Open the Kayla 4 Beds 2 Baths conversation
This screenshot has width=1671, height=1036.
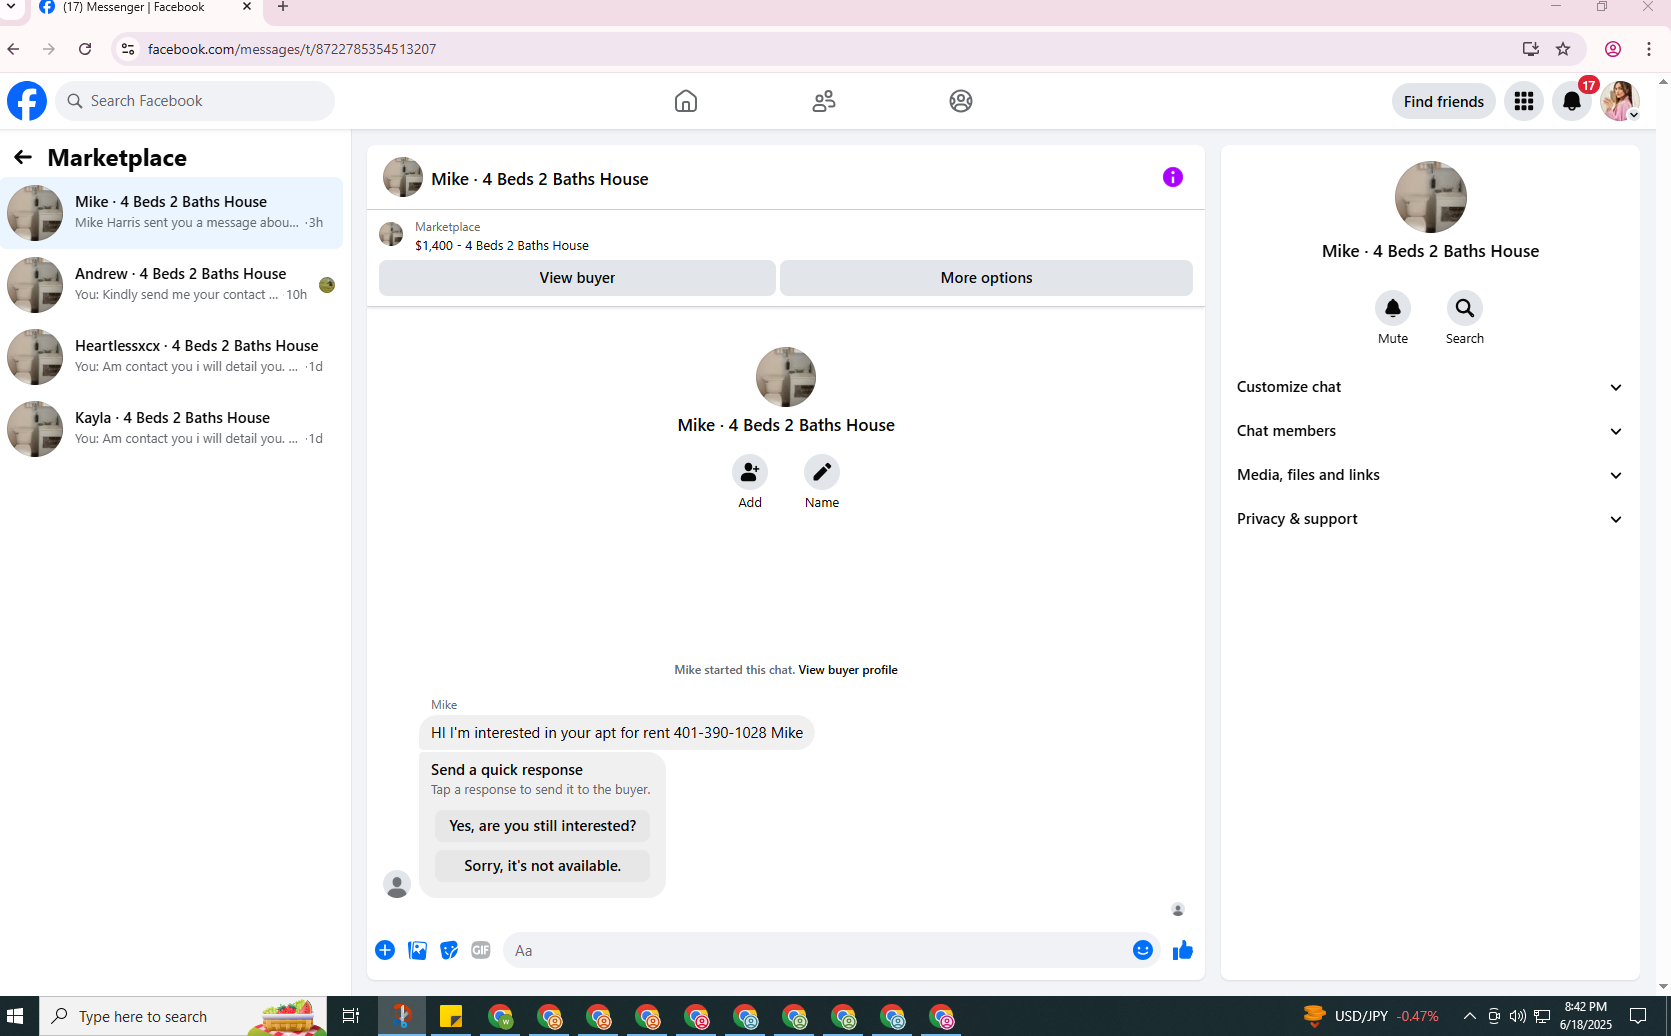tap(171, 429)
